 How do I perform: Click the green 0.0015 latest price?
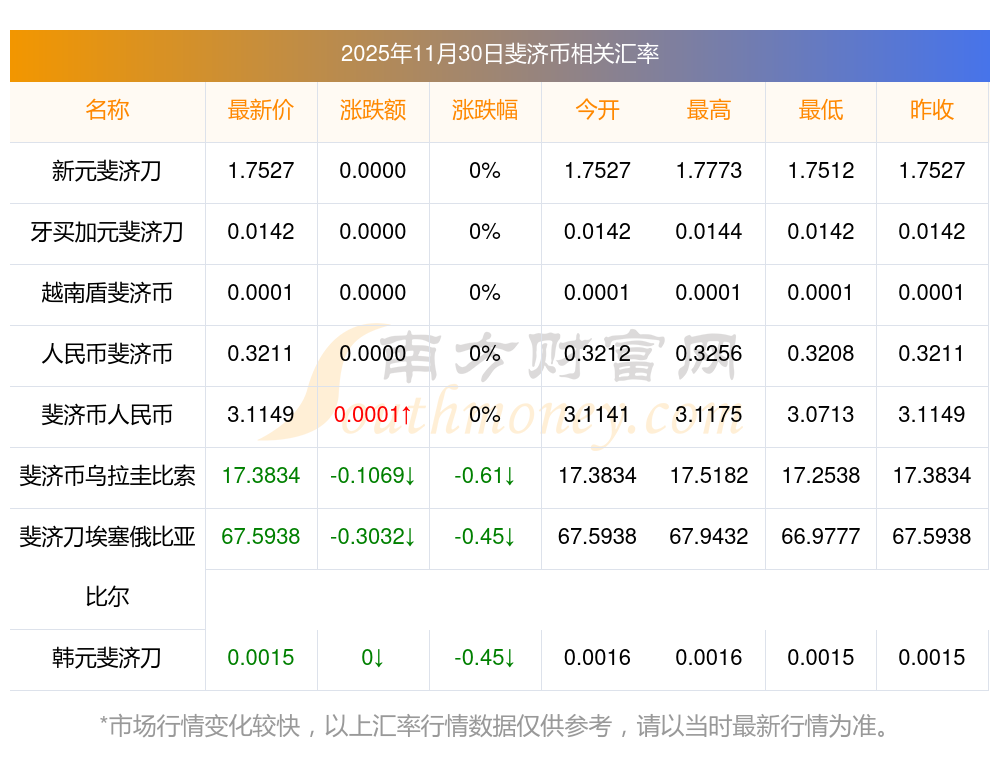[261, 658]
